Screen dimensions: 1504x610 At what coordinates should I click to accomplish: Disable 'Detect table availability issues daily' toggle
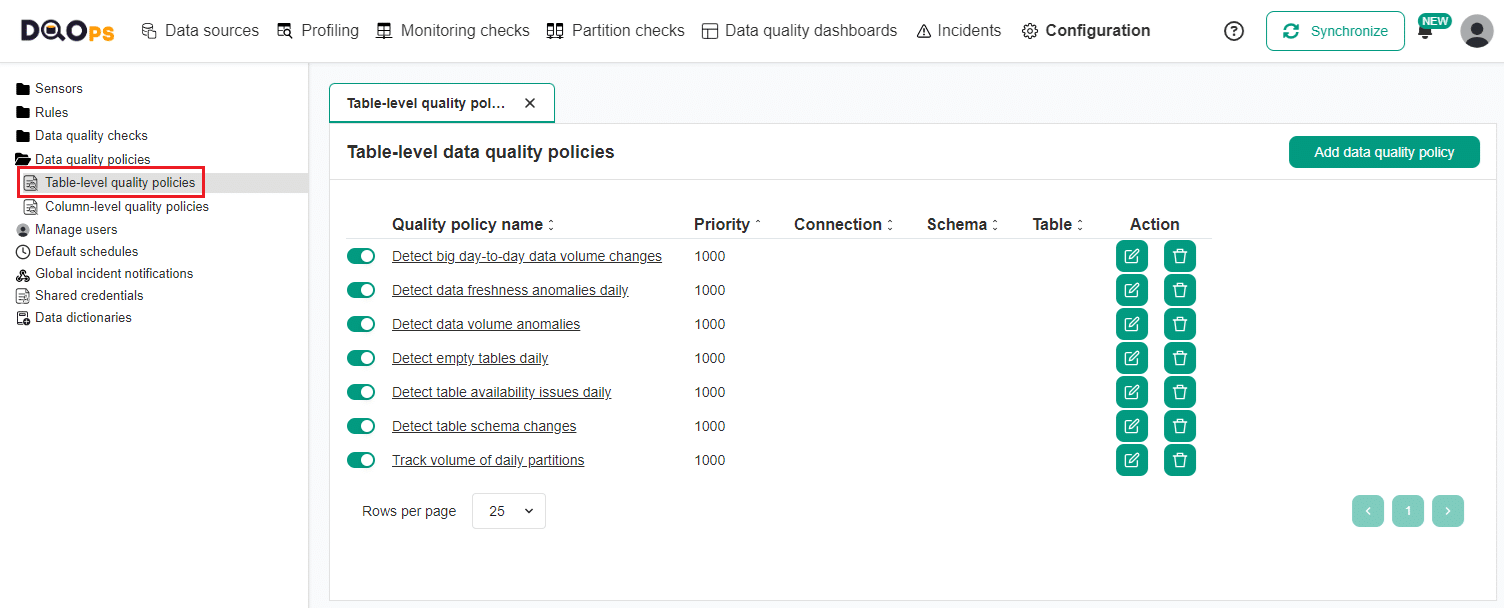click(x=361, y=392)
